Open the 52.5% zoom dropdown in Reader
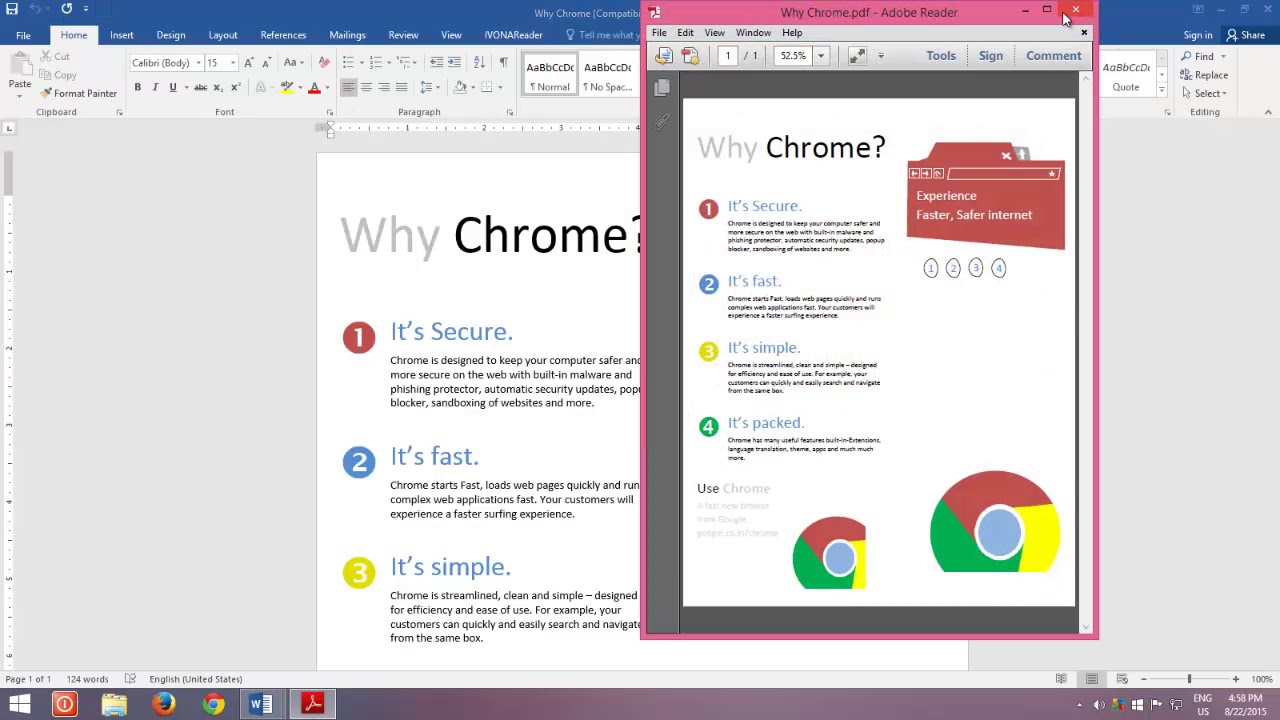Viewport: 1280px width, 720px height. 820,56
